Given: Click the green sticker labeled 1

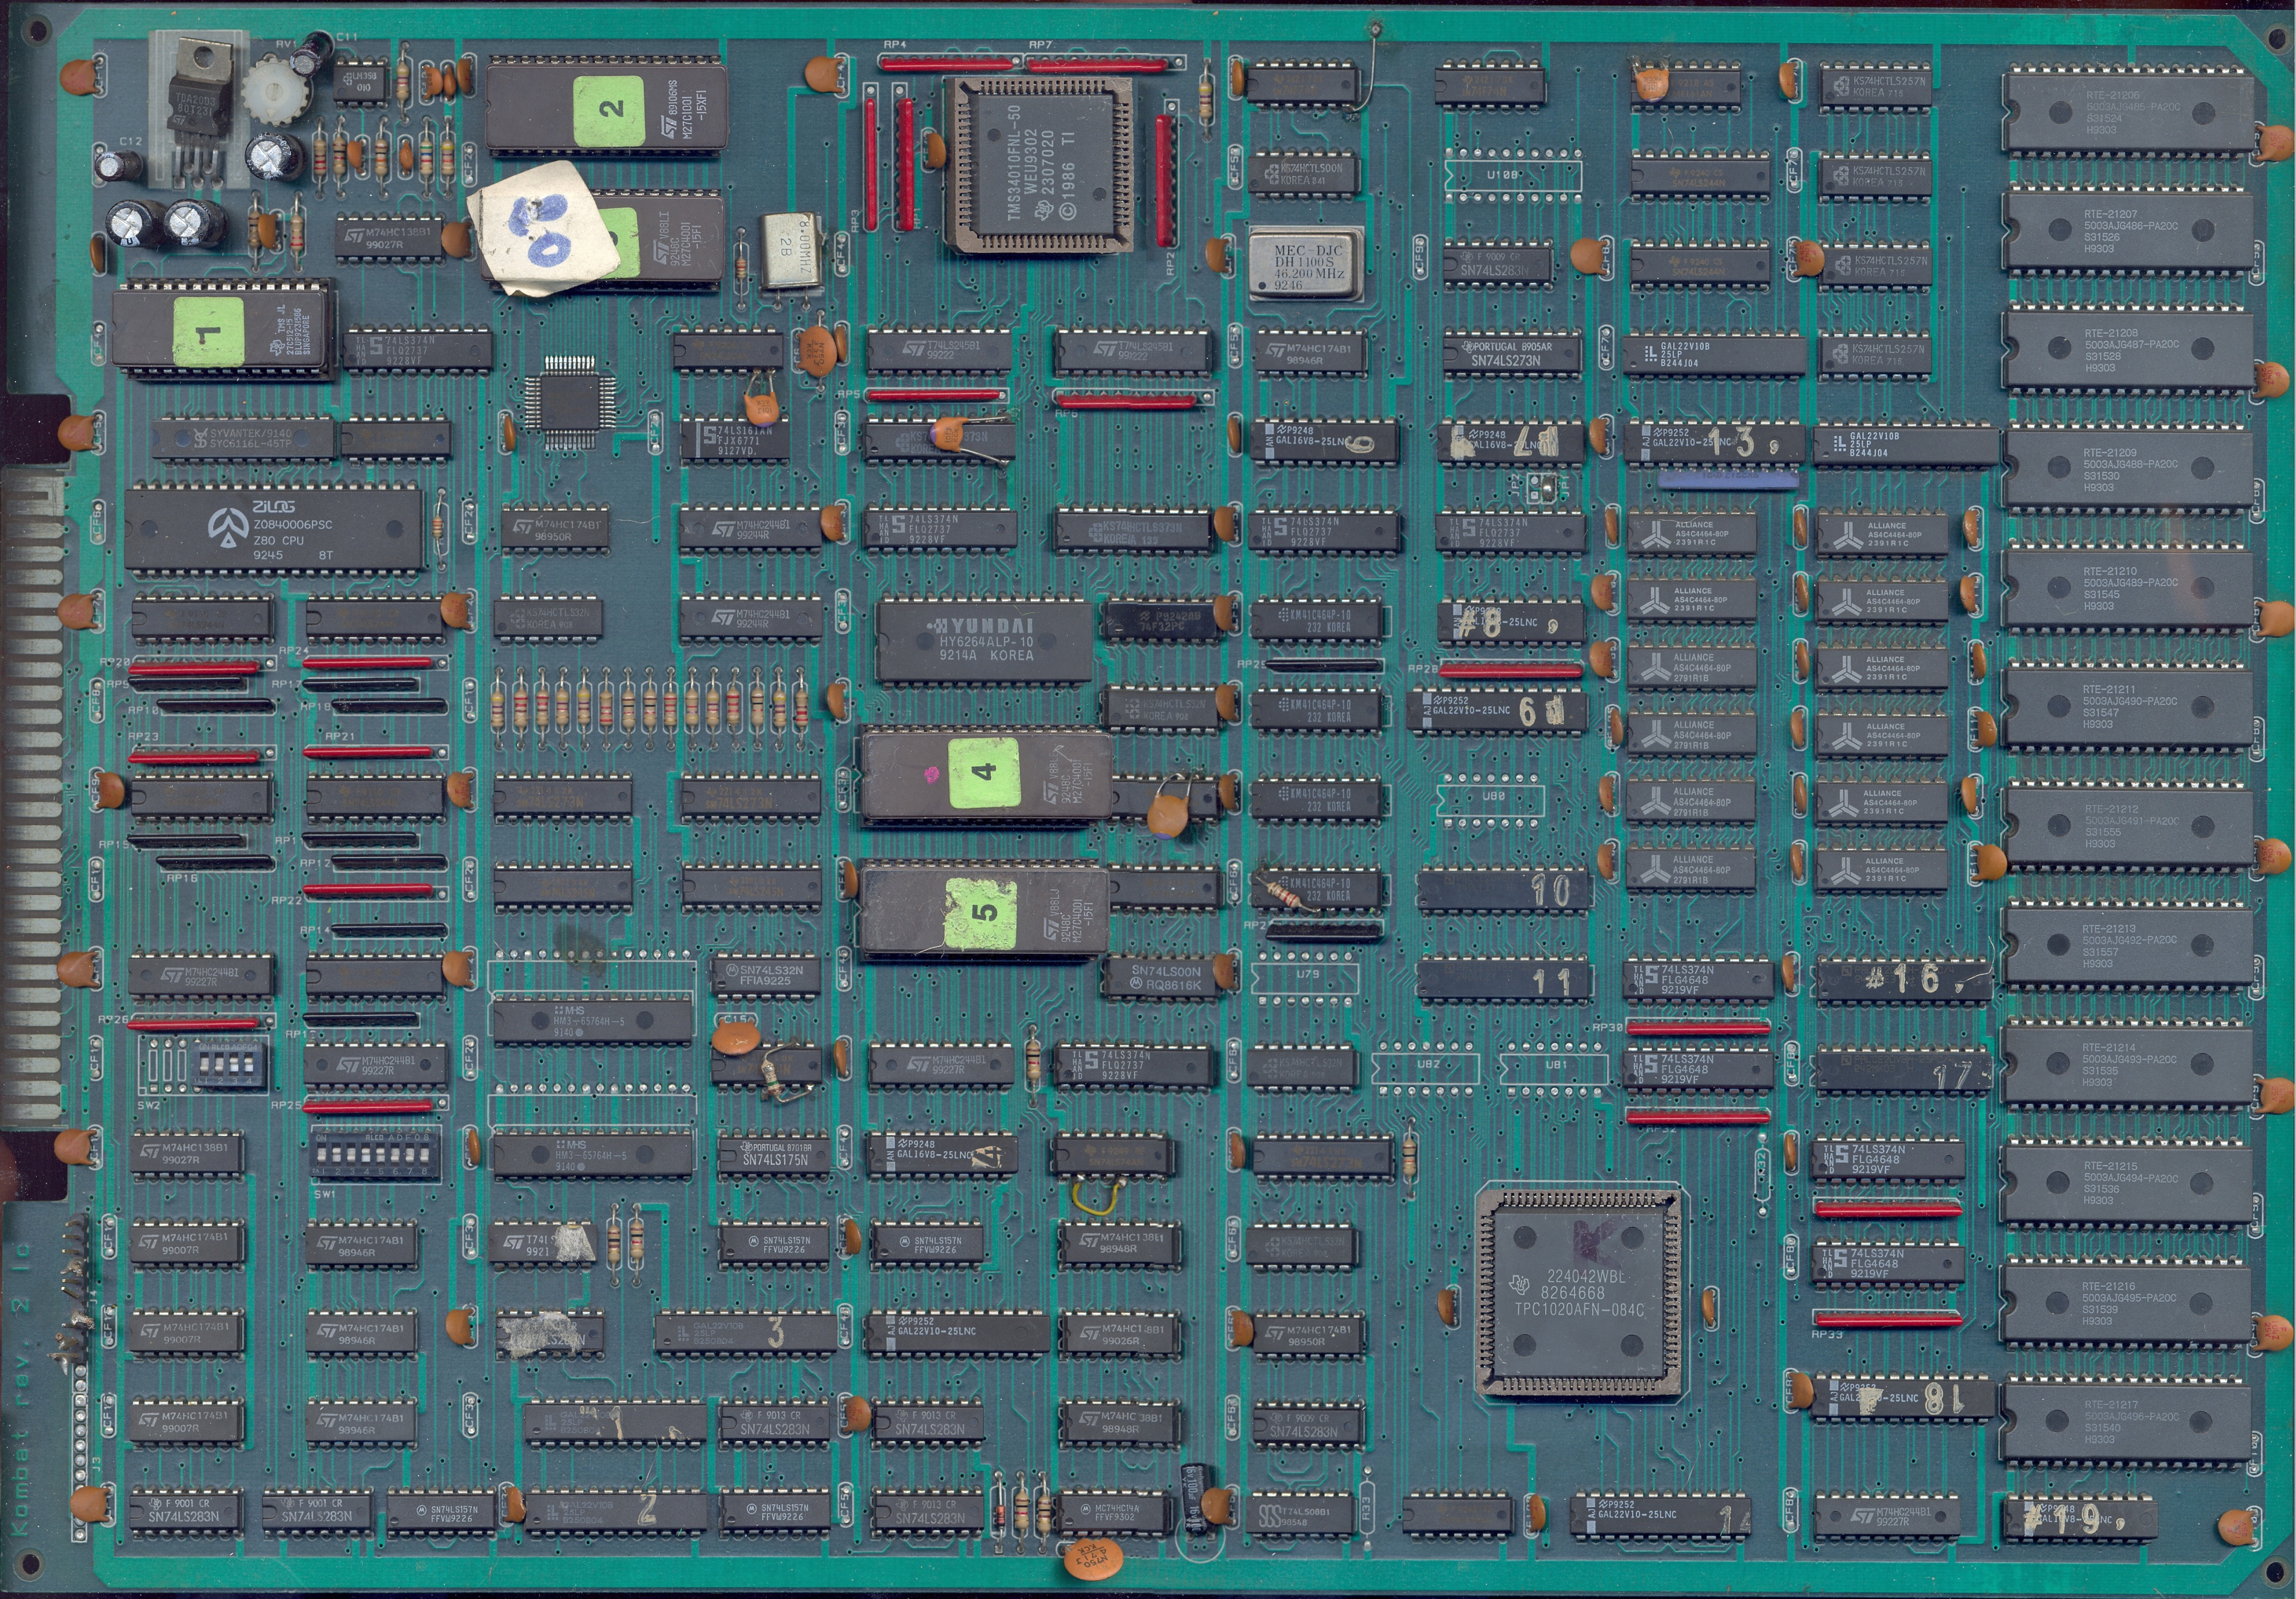Looking at the screenshot, I should [x=208, y=331].
